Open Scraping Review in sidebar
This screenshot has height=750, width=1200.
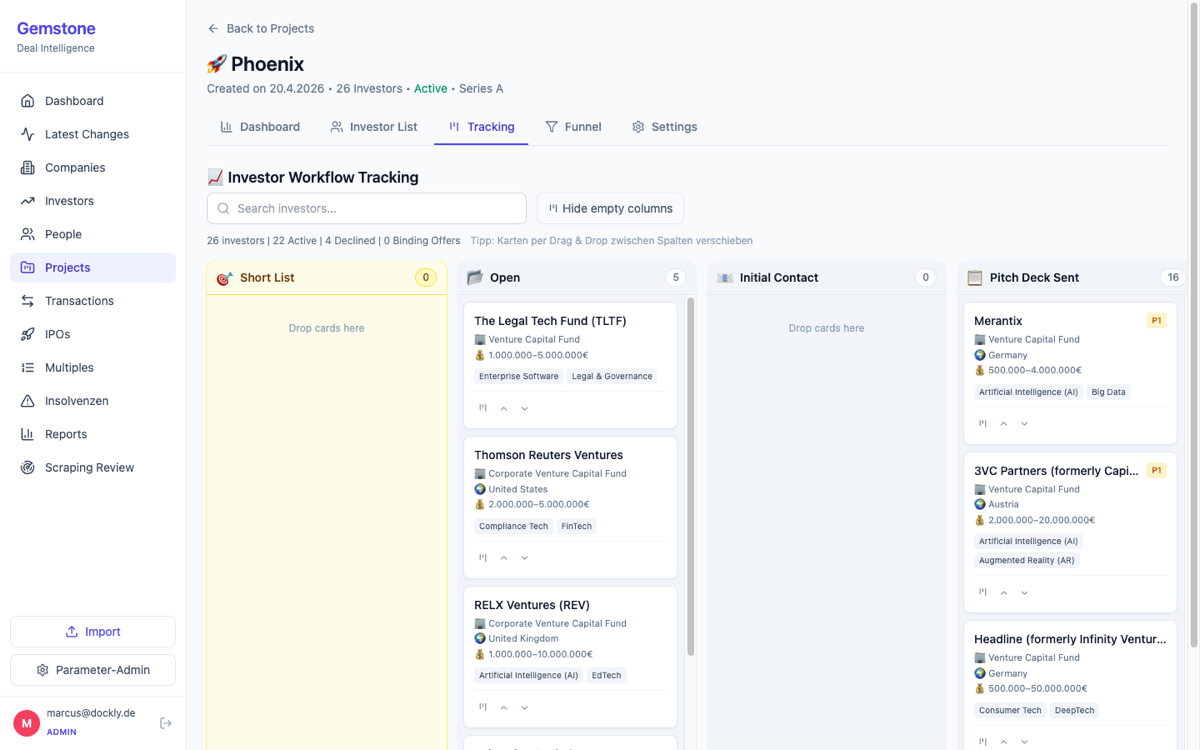click(93, 467)
